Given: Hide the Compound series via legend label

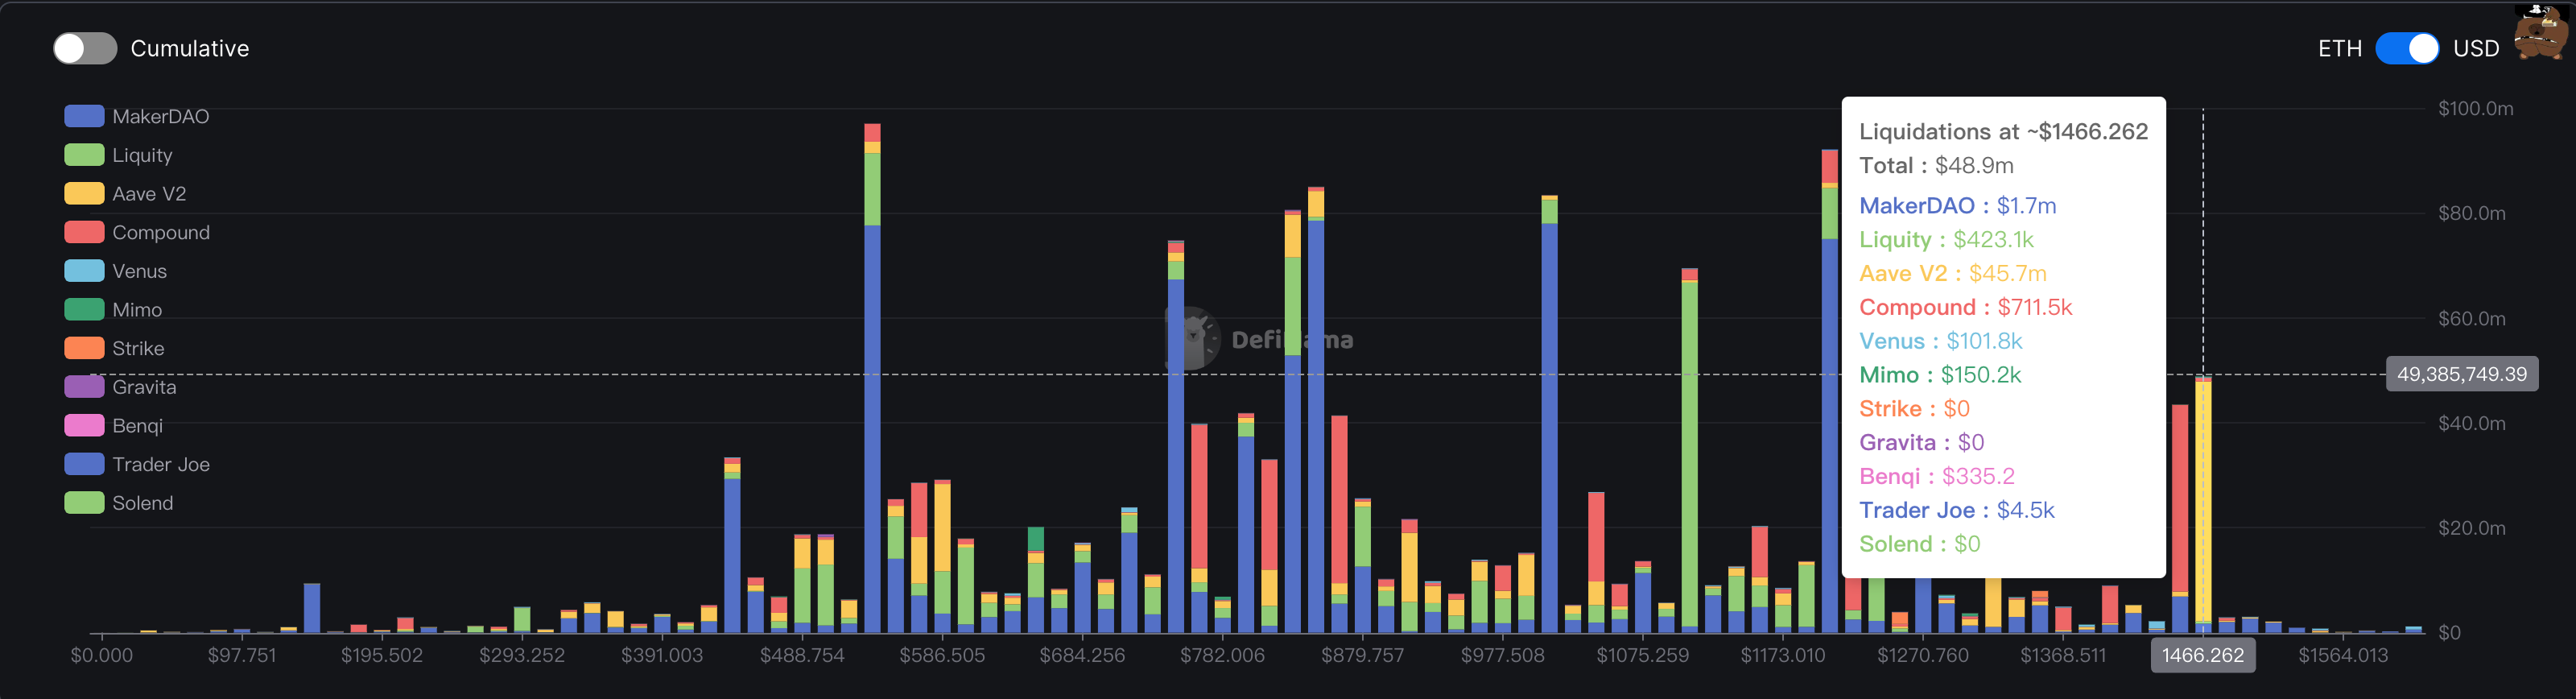Looking at the screenshot, I should point(161,232).
